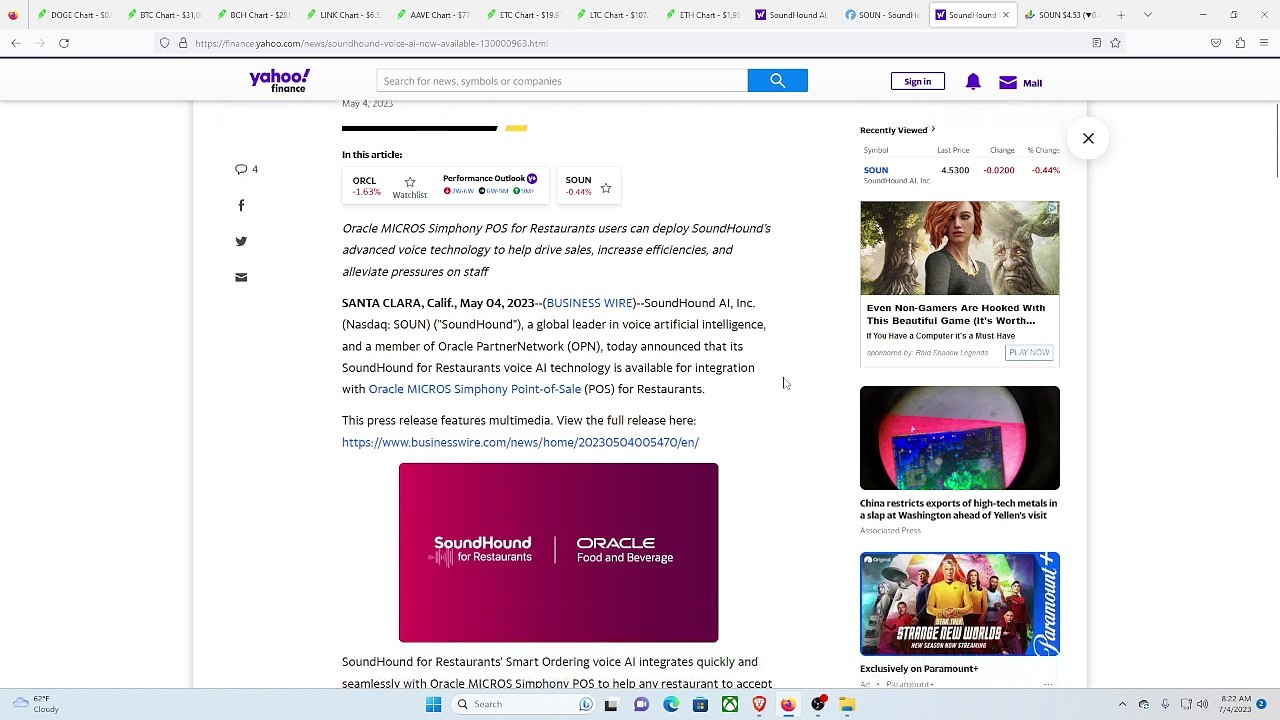Open Oracle MICROS Symphony Point-of-Sale link

[474, 389]
